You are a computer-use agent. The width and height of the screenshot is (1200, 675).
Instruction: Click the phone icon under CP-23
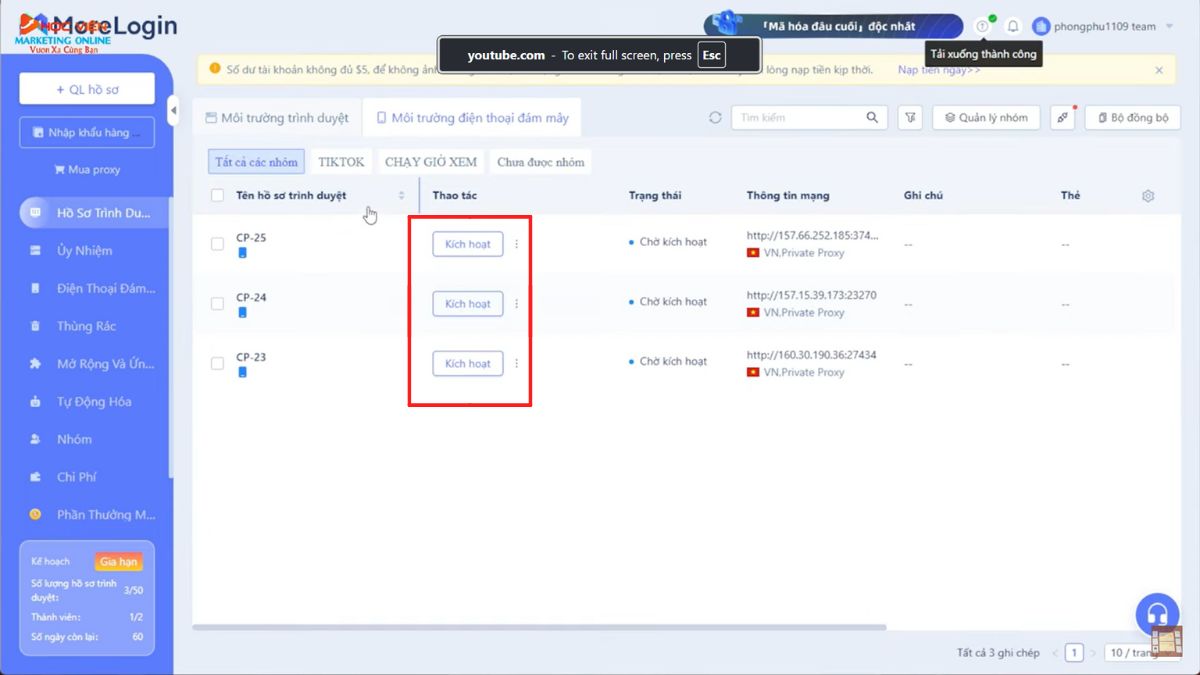click(x=242, y=373)
